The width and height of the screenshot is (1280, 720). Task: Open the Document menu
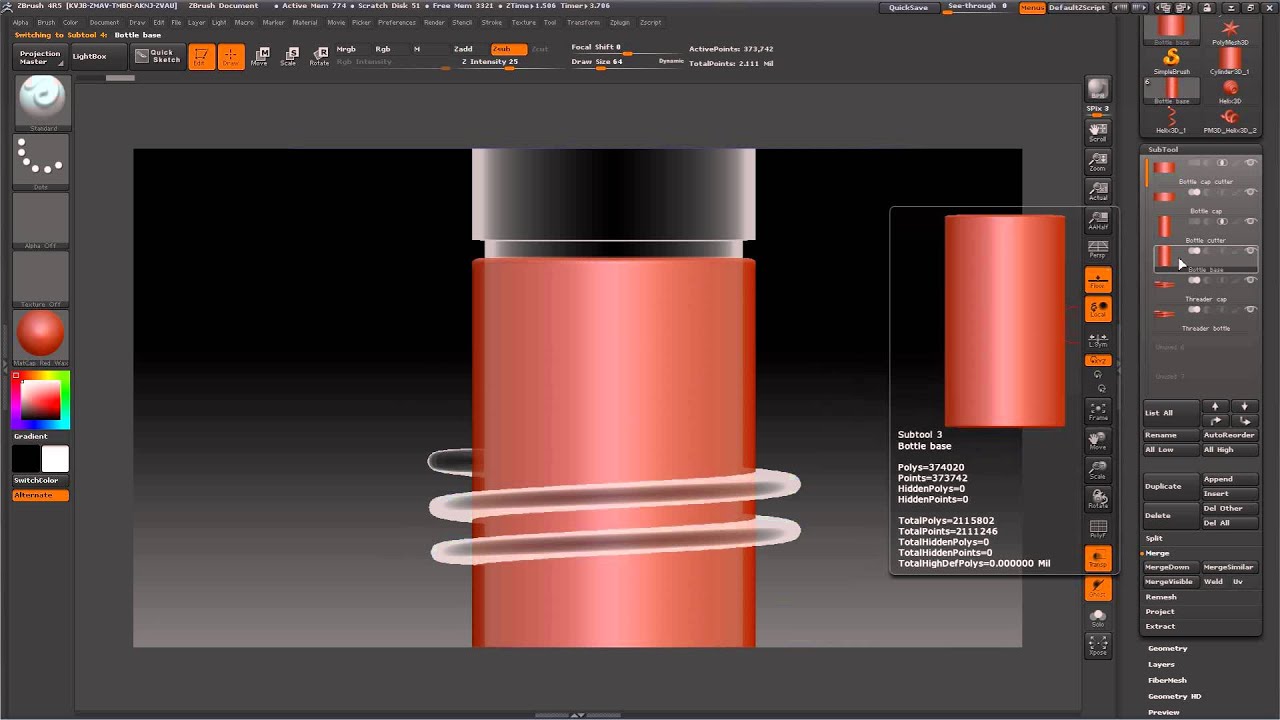click(x=104, y=22)
